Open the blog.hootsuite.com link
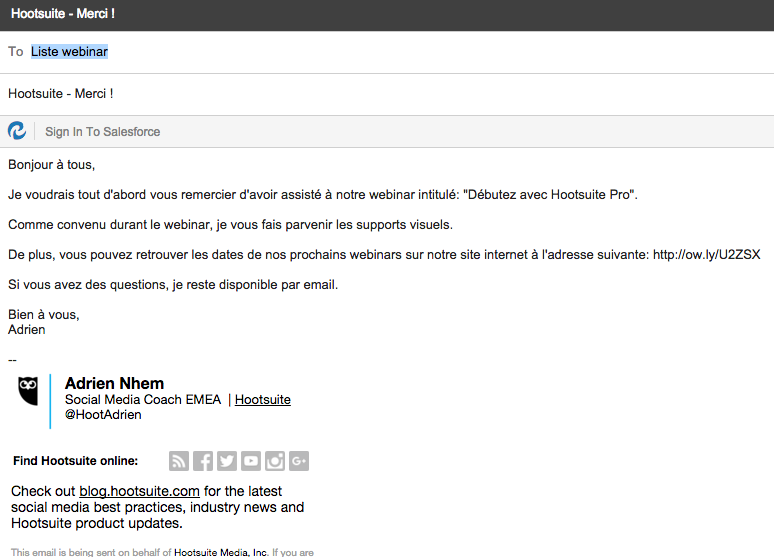Screen dimensions: 774x557 click(x=139, y=491)
